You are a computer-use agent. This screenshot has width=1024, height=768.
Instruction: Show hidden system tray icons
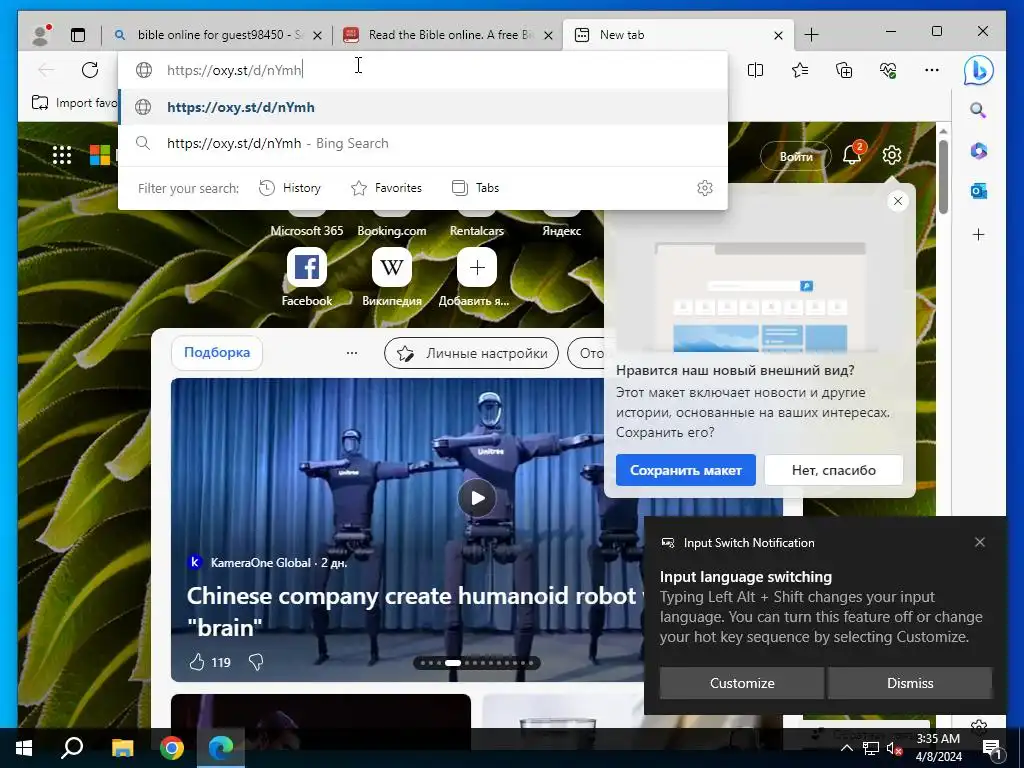coord(846,748)
